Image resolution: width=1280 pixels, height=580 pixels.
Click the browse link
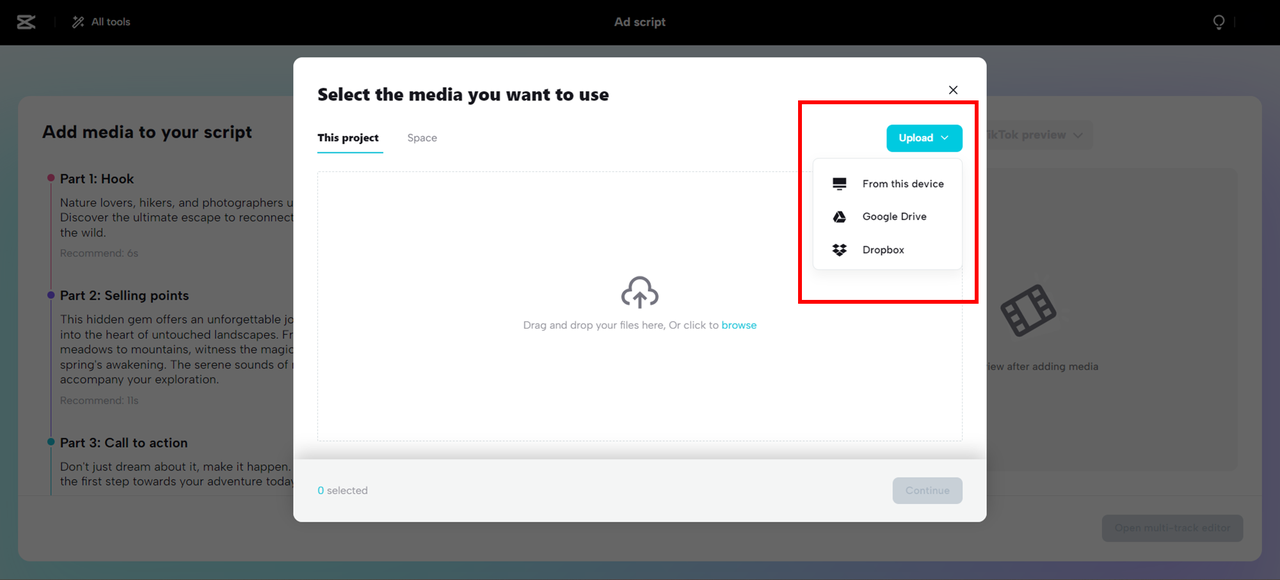739,325
